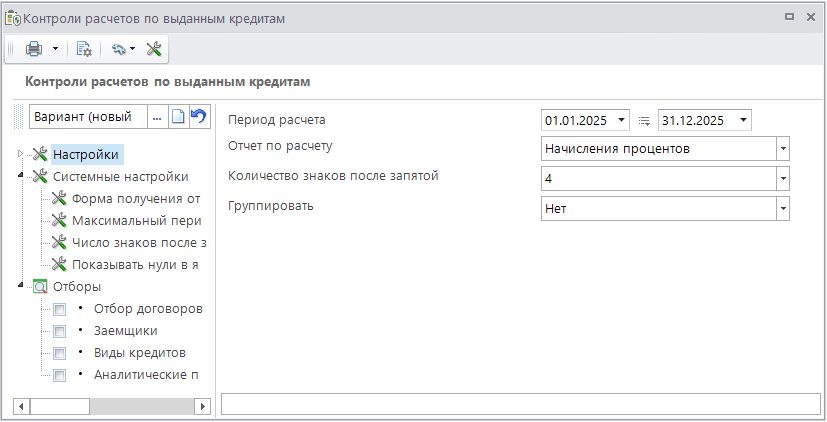
Task: Click the tree panel horizontal scrollbar right arrow
Action: tap(204, 406)
